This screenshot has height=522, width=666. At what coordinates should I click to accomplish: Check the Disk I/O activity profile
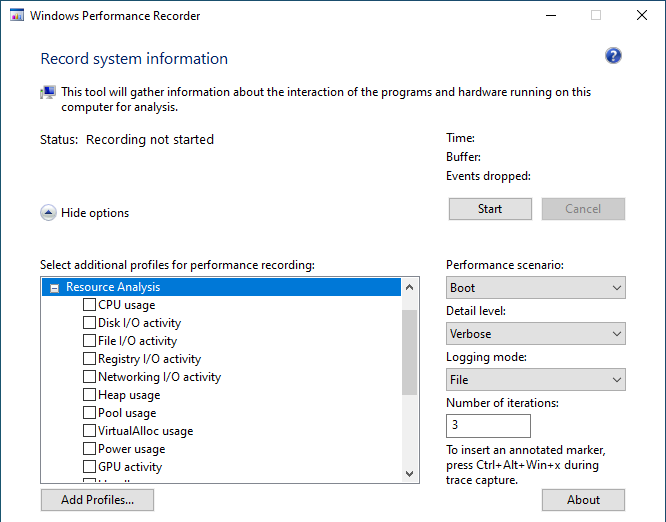(90, 323)
